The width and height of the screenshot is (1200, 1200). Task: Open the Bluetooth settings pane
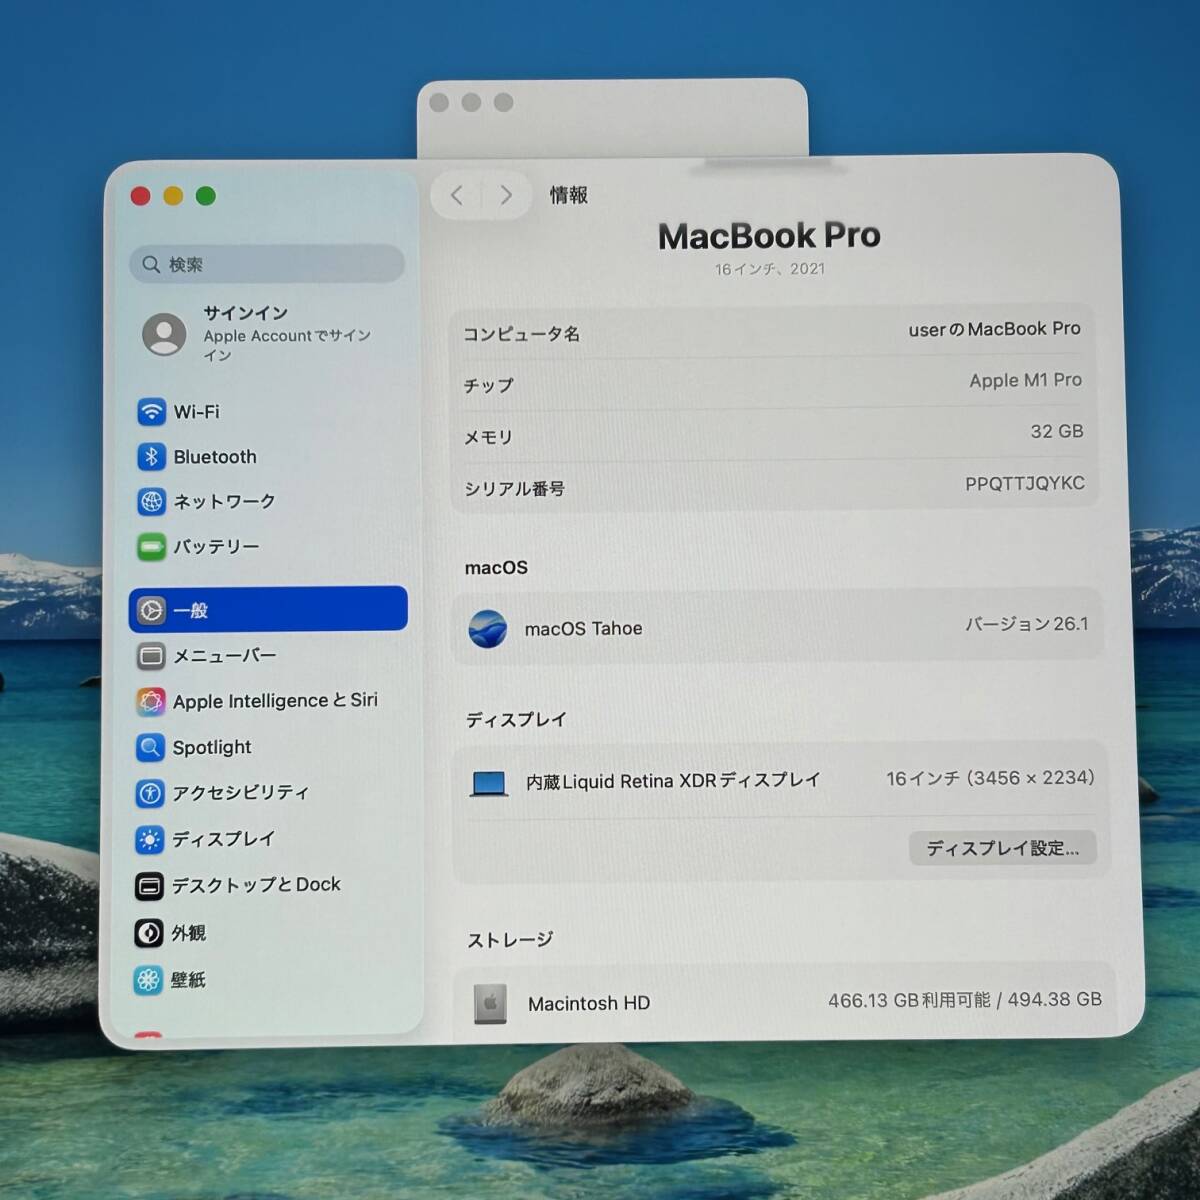268,457
